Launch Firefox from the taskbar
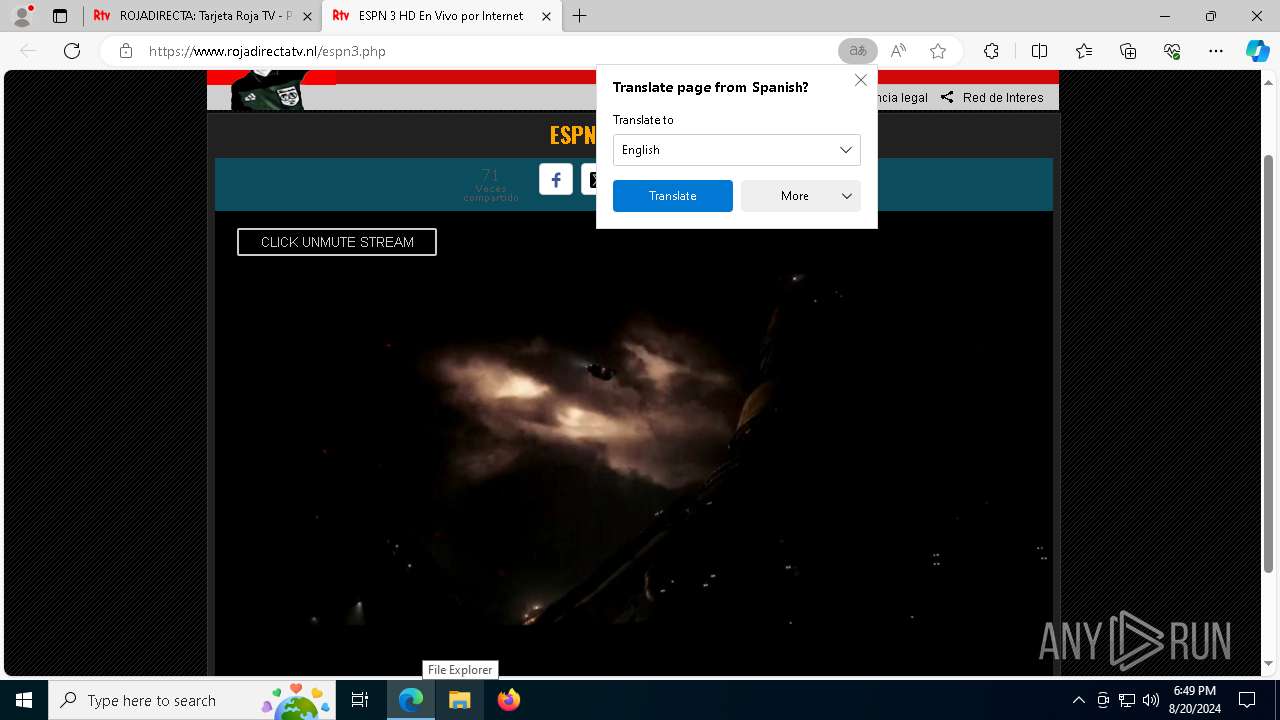The width and height of the screenshot is (1280, 720). pos(508,700)
